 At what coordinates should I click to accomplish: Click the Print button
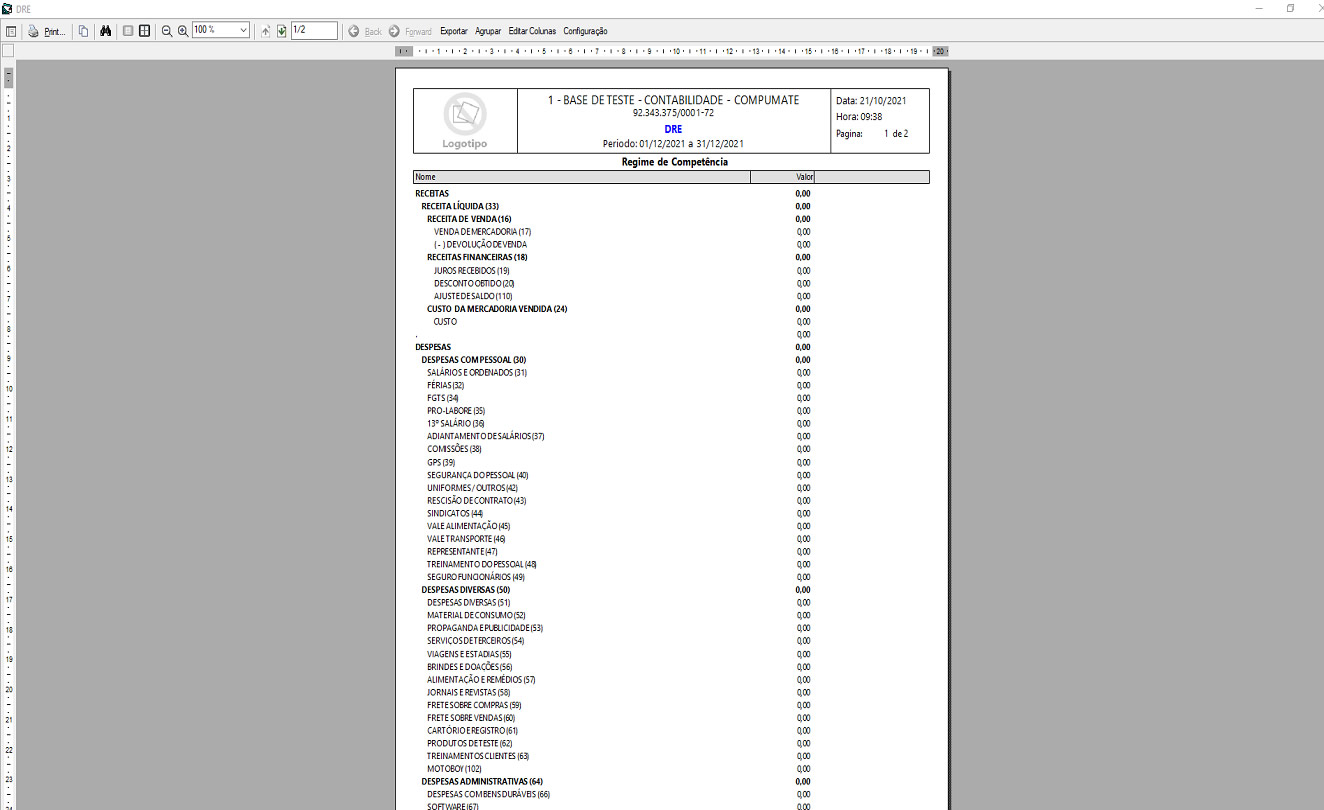pyautogui.click(x=46, y=31)
